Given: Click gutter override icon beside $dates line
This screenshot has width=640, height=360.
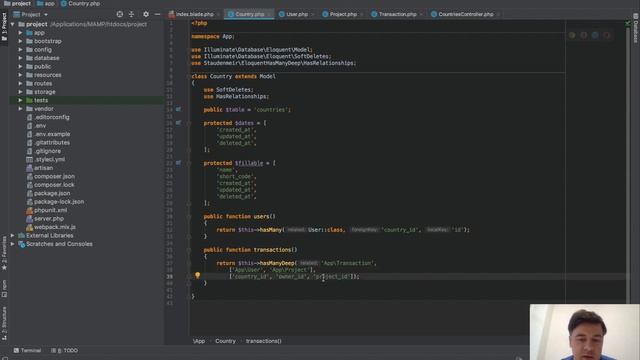Looking at the screenshot, I should click(x=178, y=122).
